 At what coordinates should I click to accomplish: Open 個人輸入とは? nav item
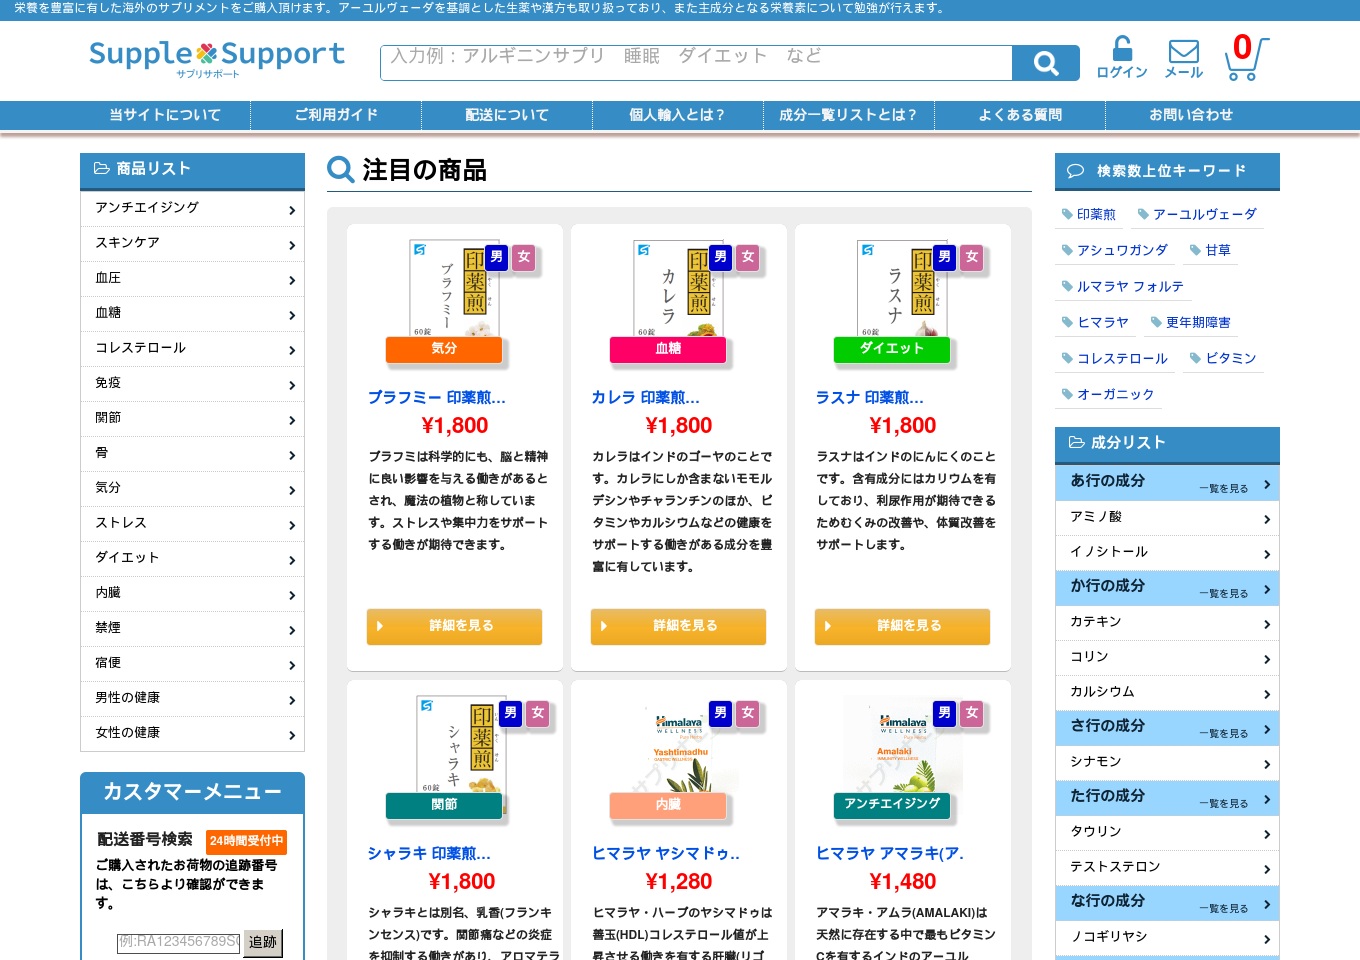click(678, 115)
